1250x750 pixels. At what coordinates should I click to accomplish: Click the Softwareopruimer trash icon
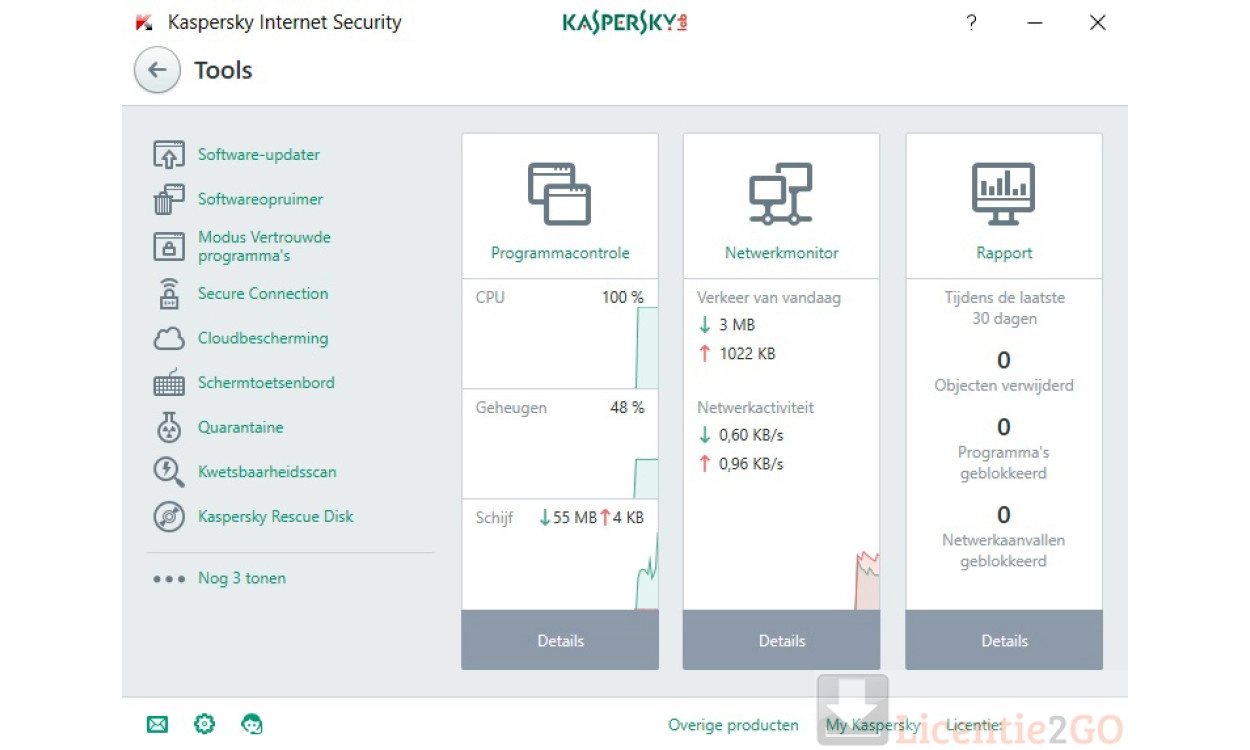point(169,200)
